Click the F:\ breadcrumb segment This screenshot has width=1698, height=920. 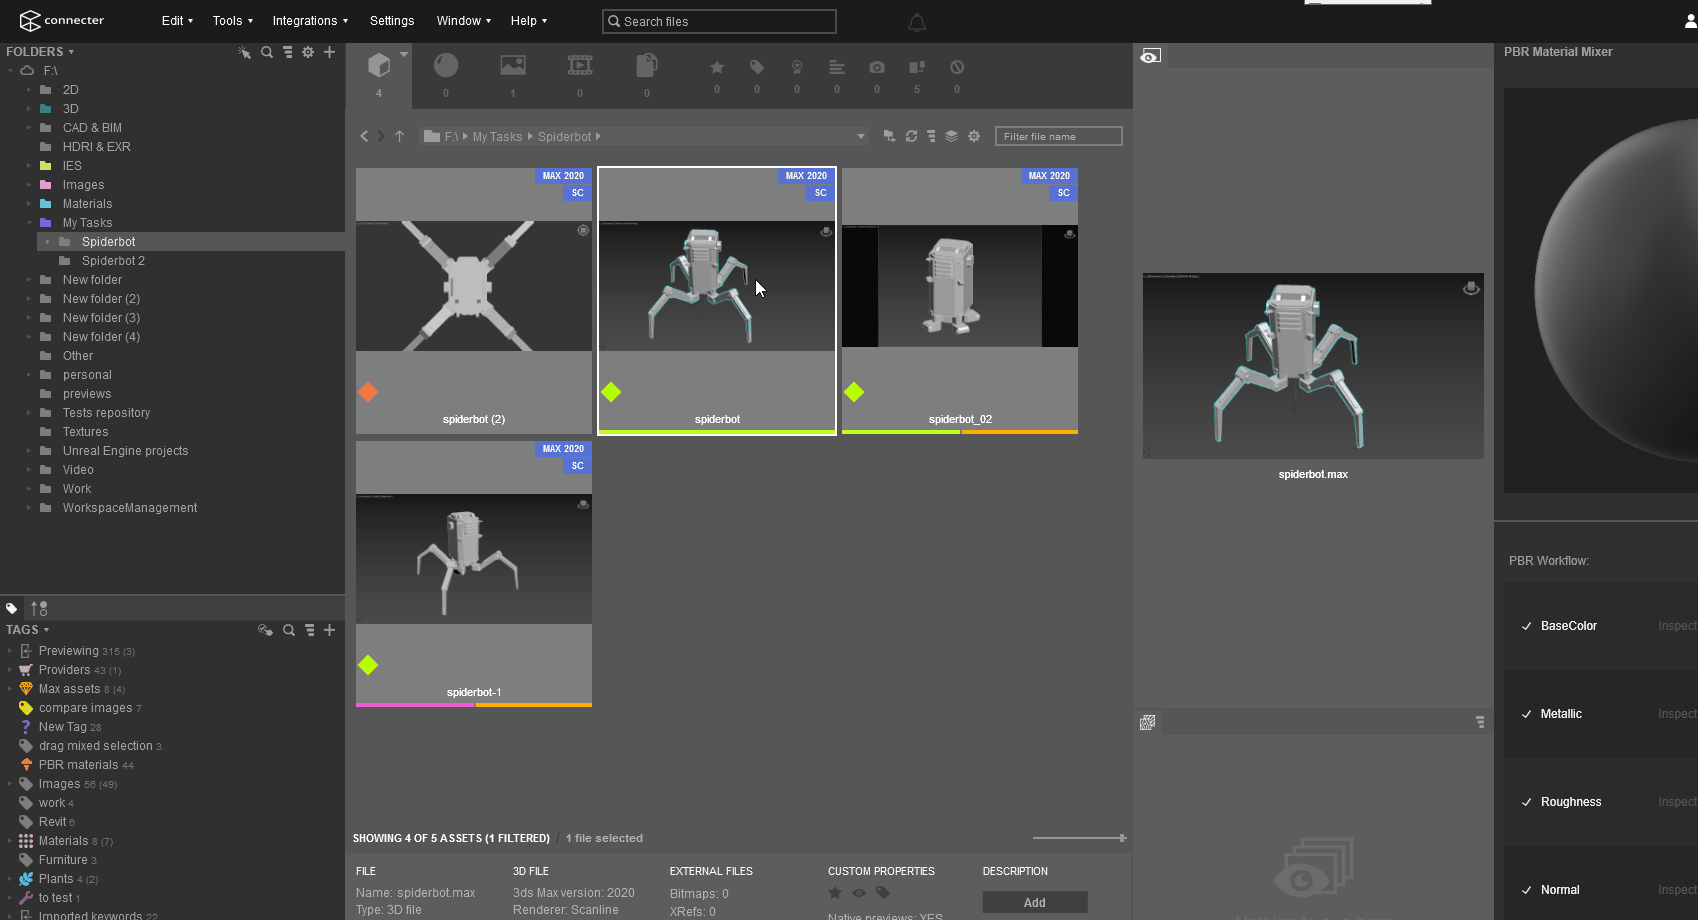pos(451,137)
